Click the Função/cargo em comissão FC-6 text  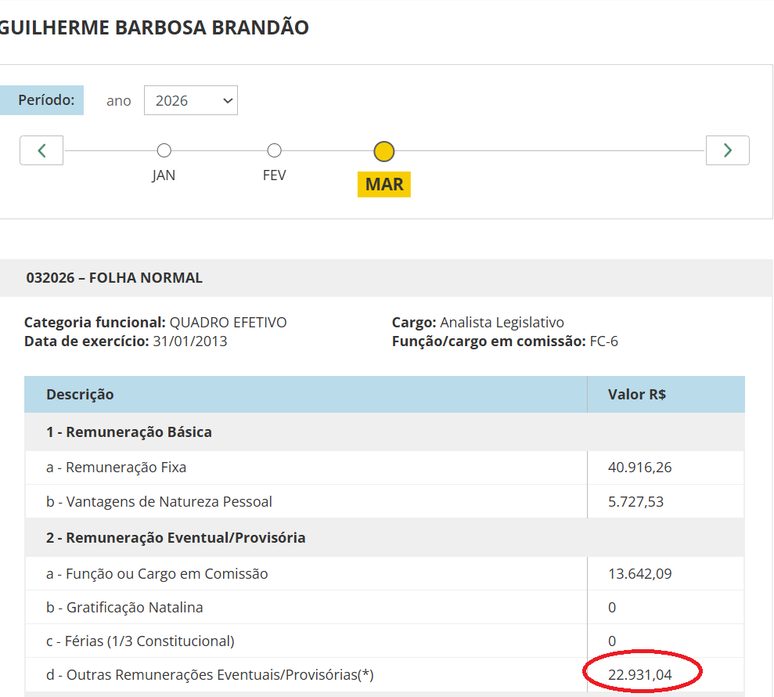(x=504, y=341)
